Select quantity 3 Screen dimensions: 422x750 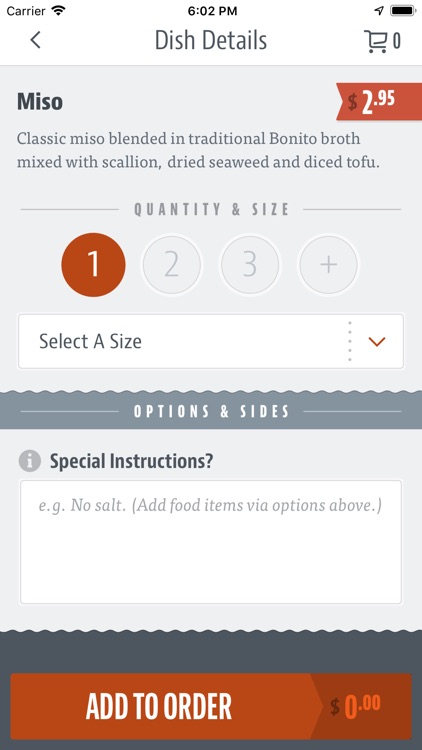tap(250, 265)
